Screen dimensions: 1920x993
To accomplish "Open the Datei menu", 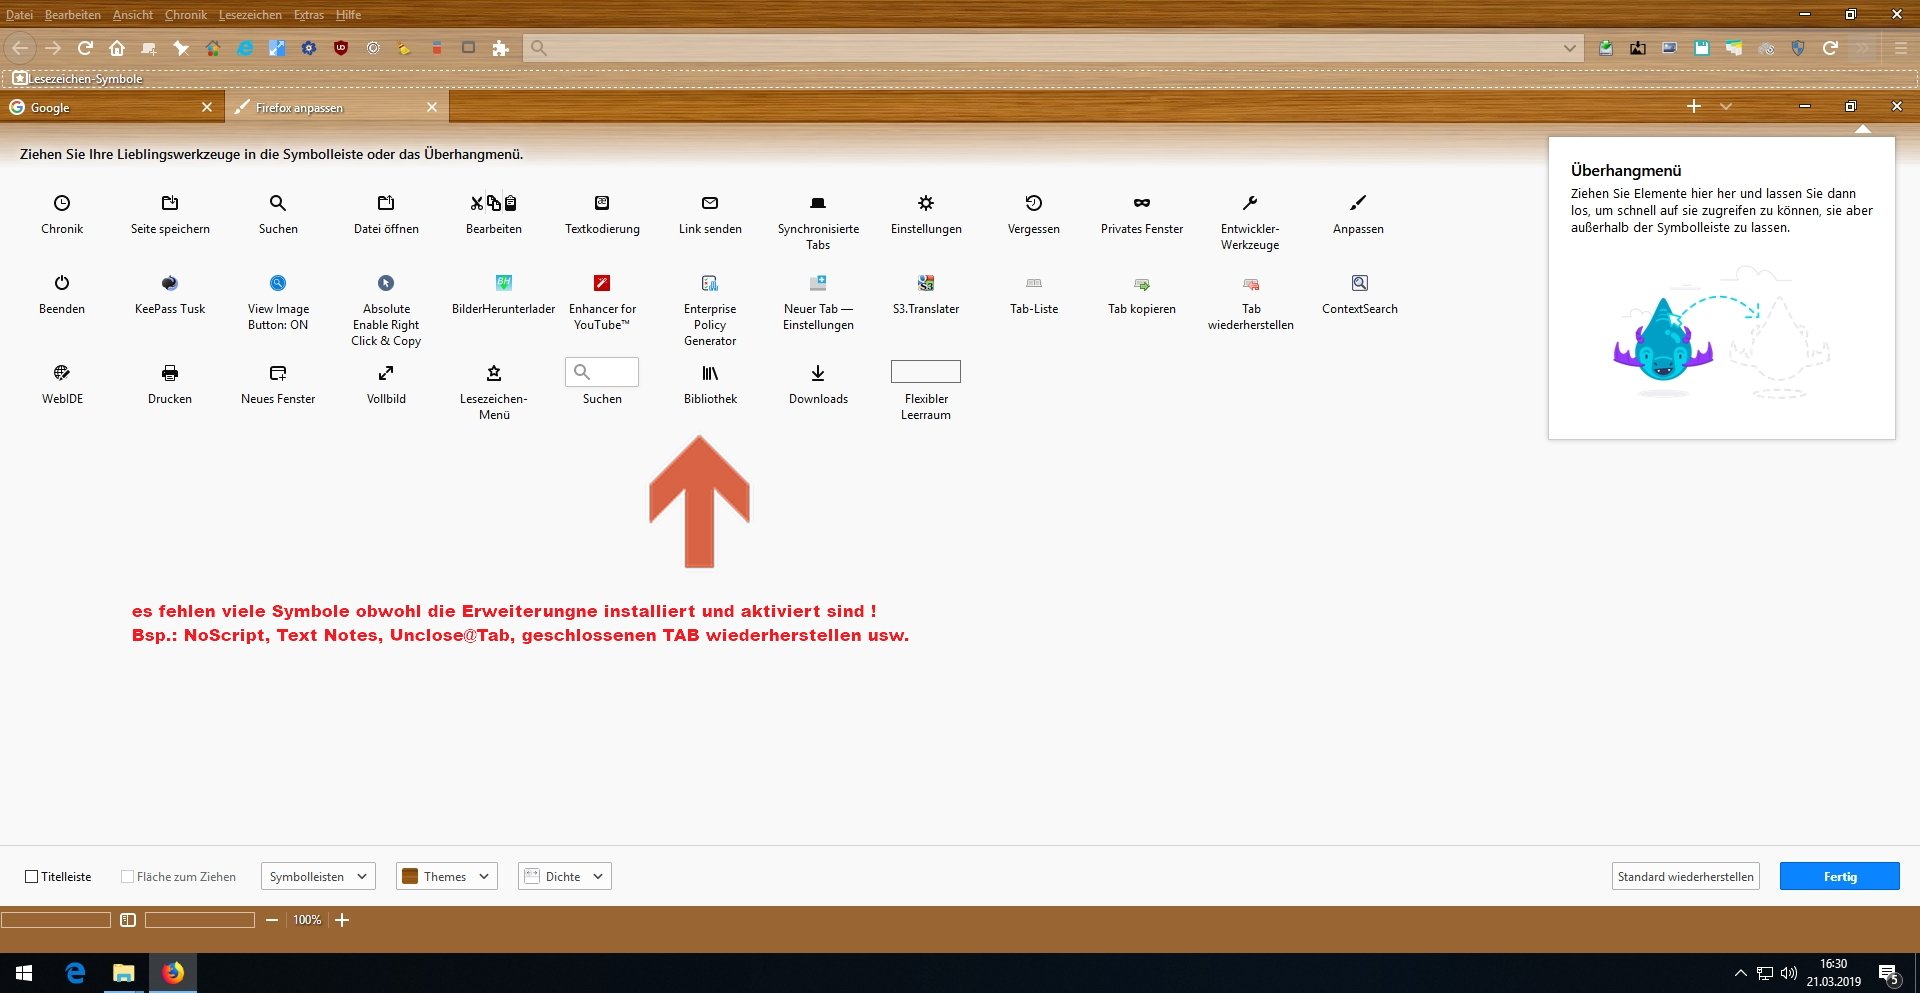I will (19, 15).
